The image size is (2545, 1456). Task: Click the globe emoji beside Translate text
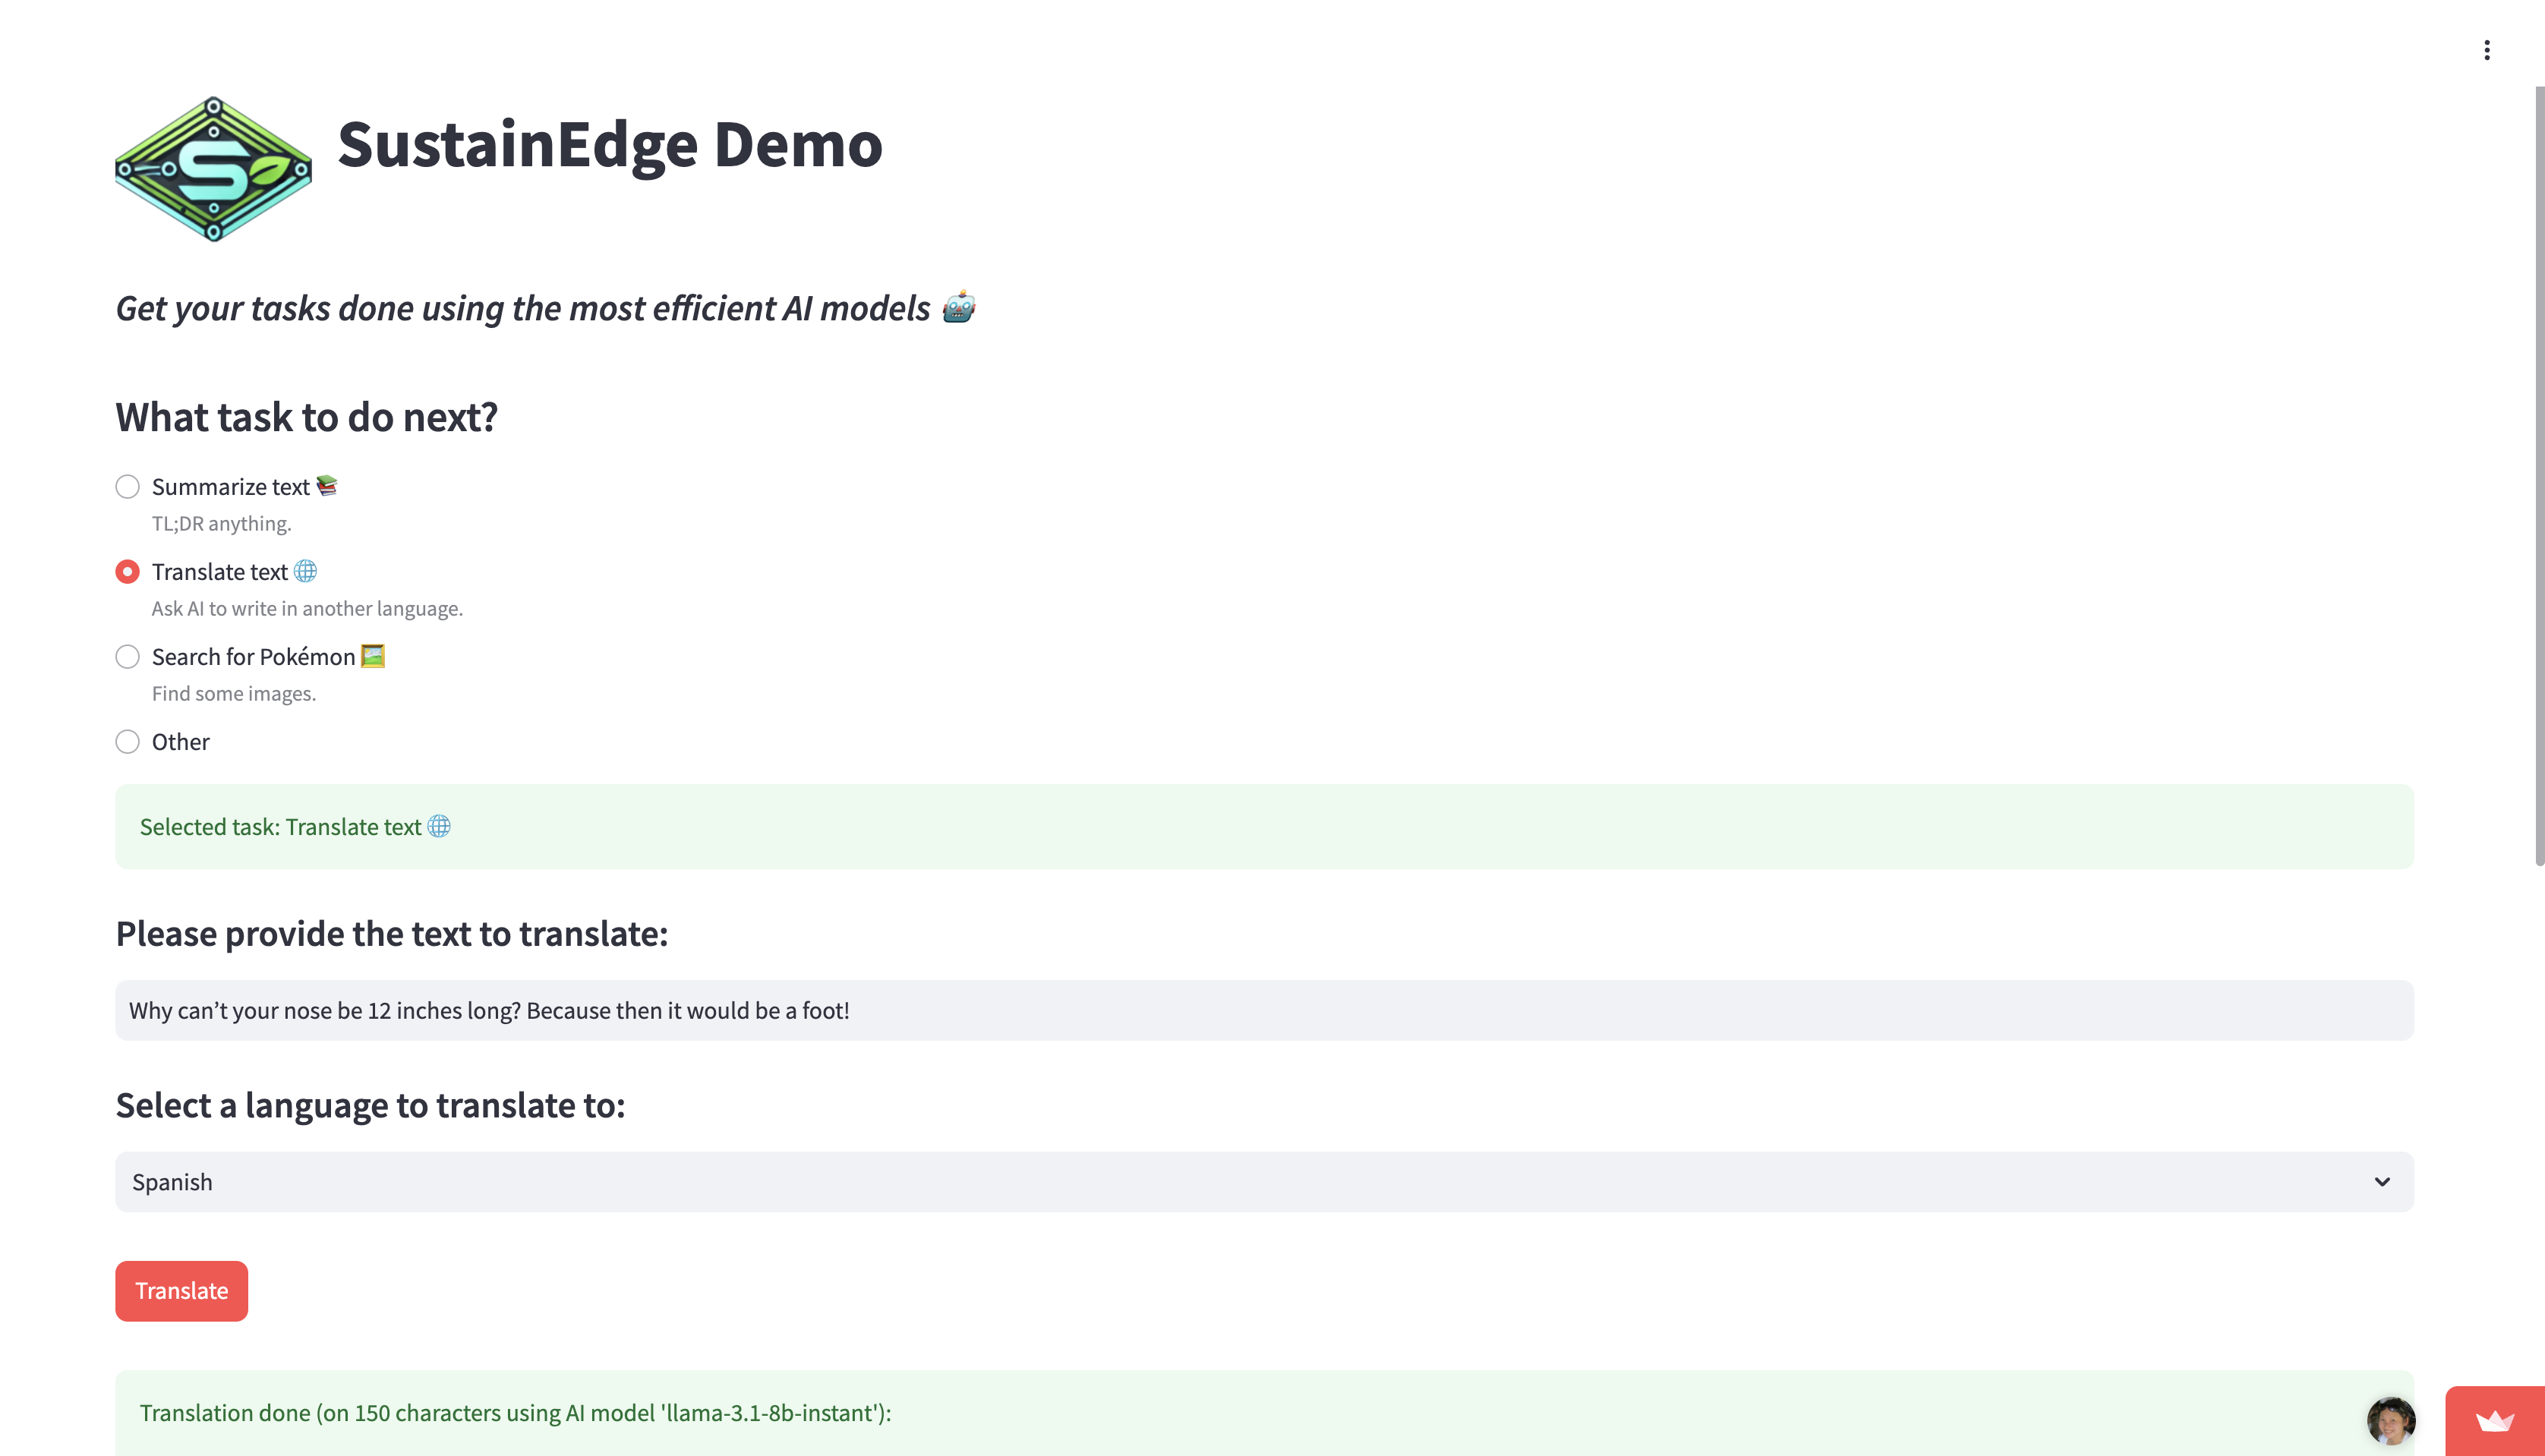click(x=306, y=571)
